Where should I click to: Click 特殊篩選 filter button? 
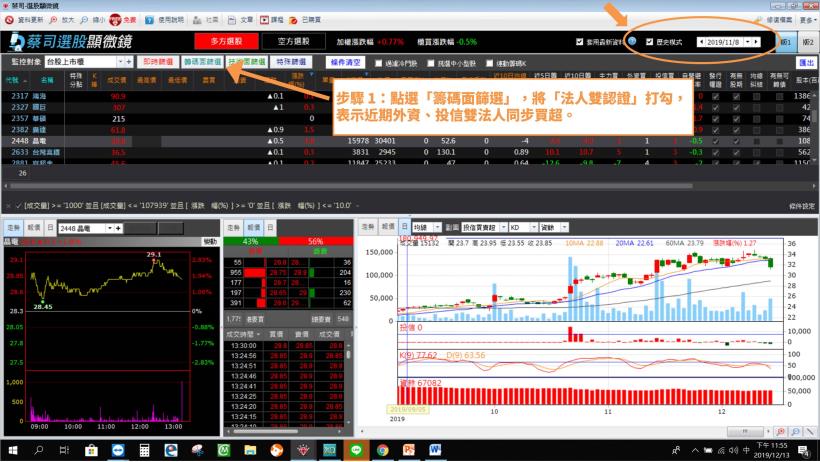291,62
